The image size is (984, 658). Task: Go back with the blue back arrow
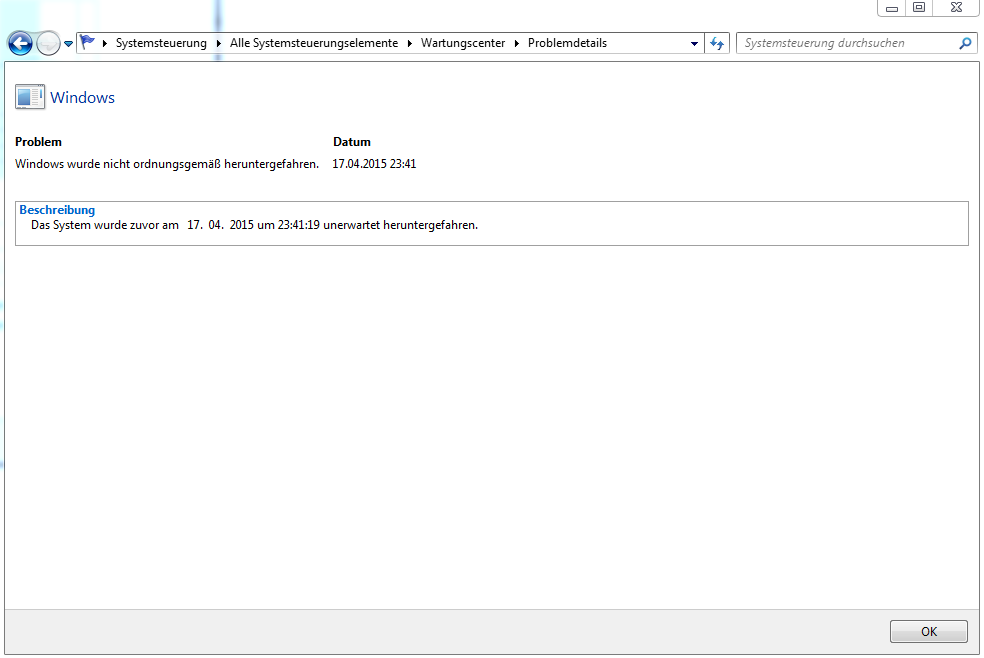pyautogui.click(x=20, y=43)
